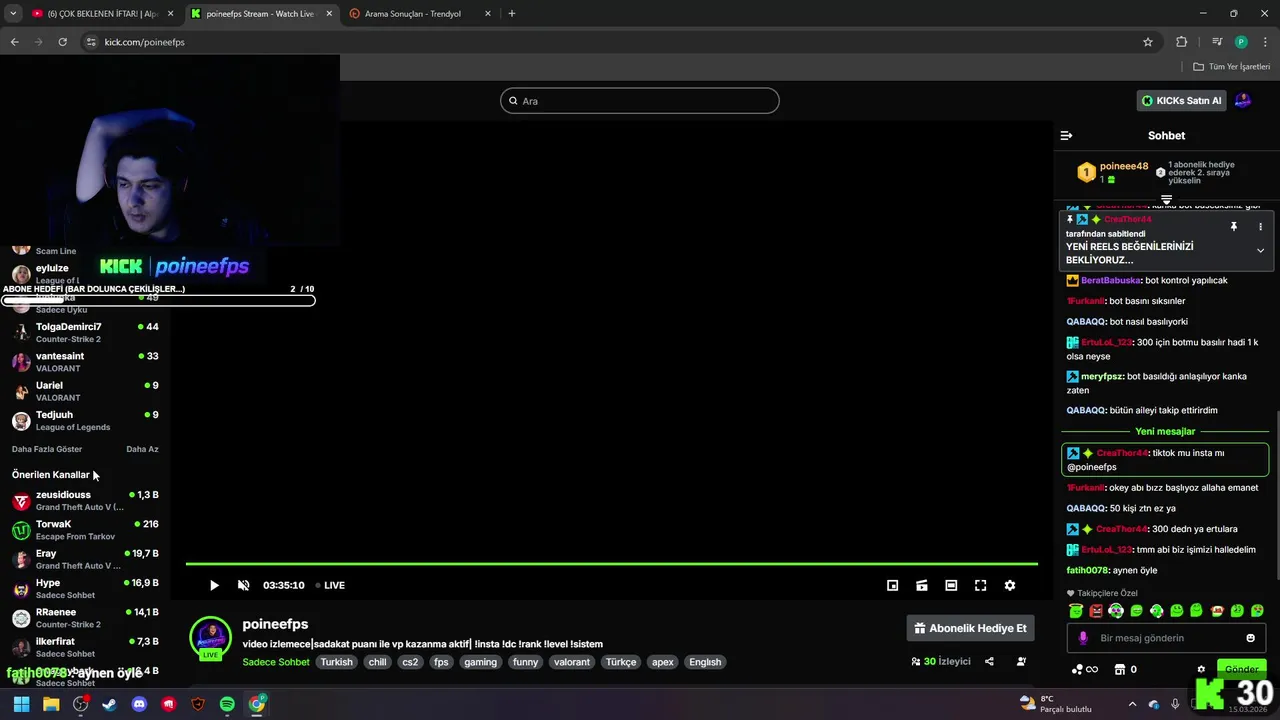Open Discord from the taskbar
Viewport: 1280px width, 720px height.
pyautogui.click(x=139, y=704)
